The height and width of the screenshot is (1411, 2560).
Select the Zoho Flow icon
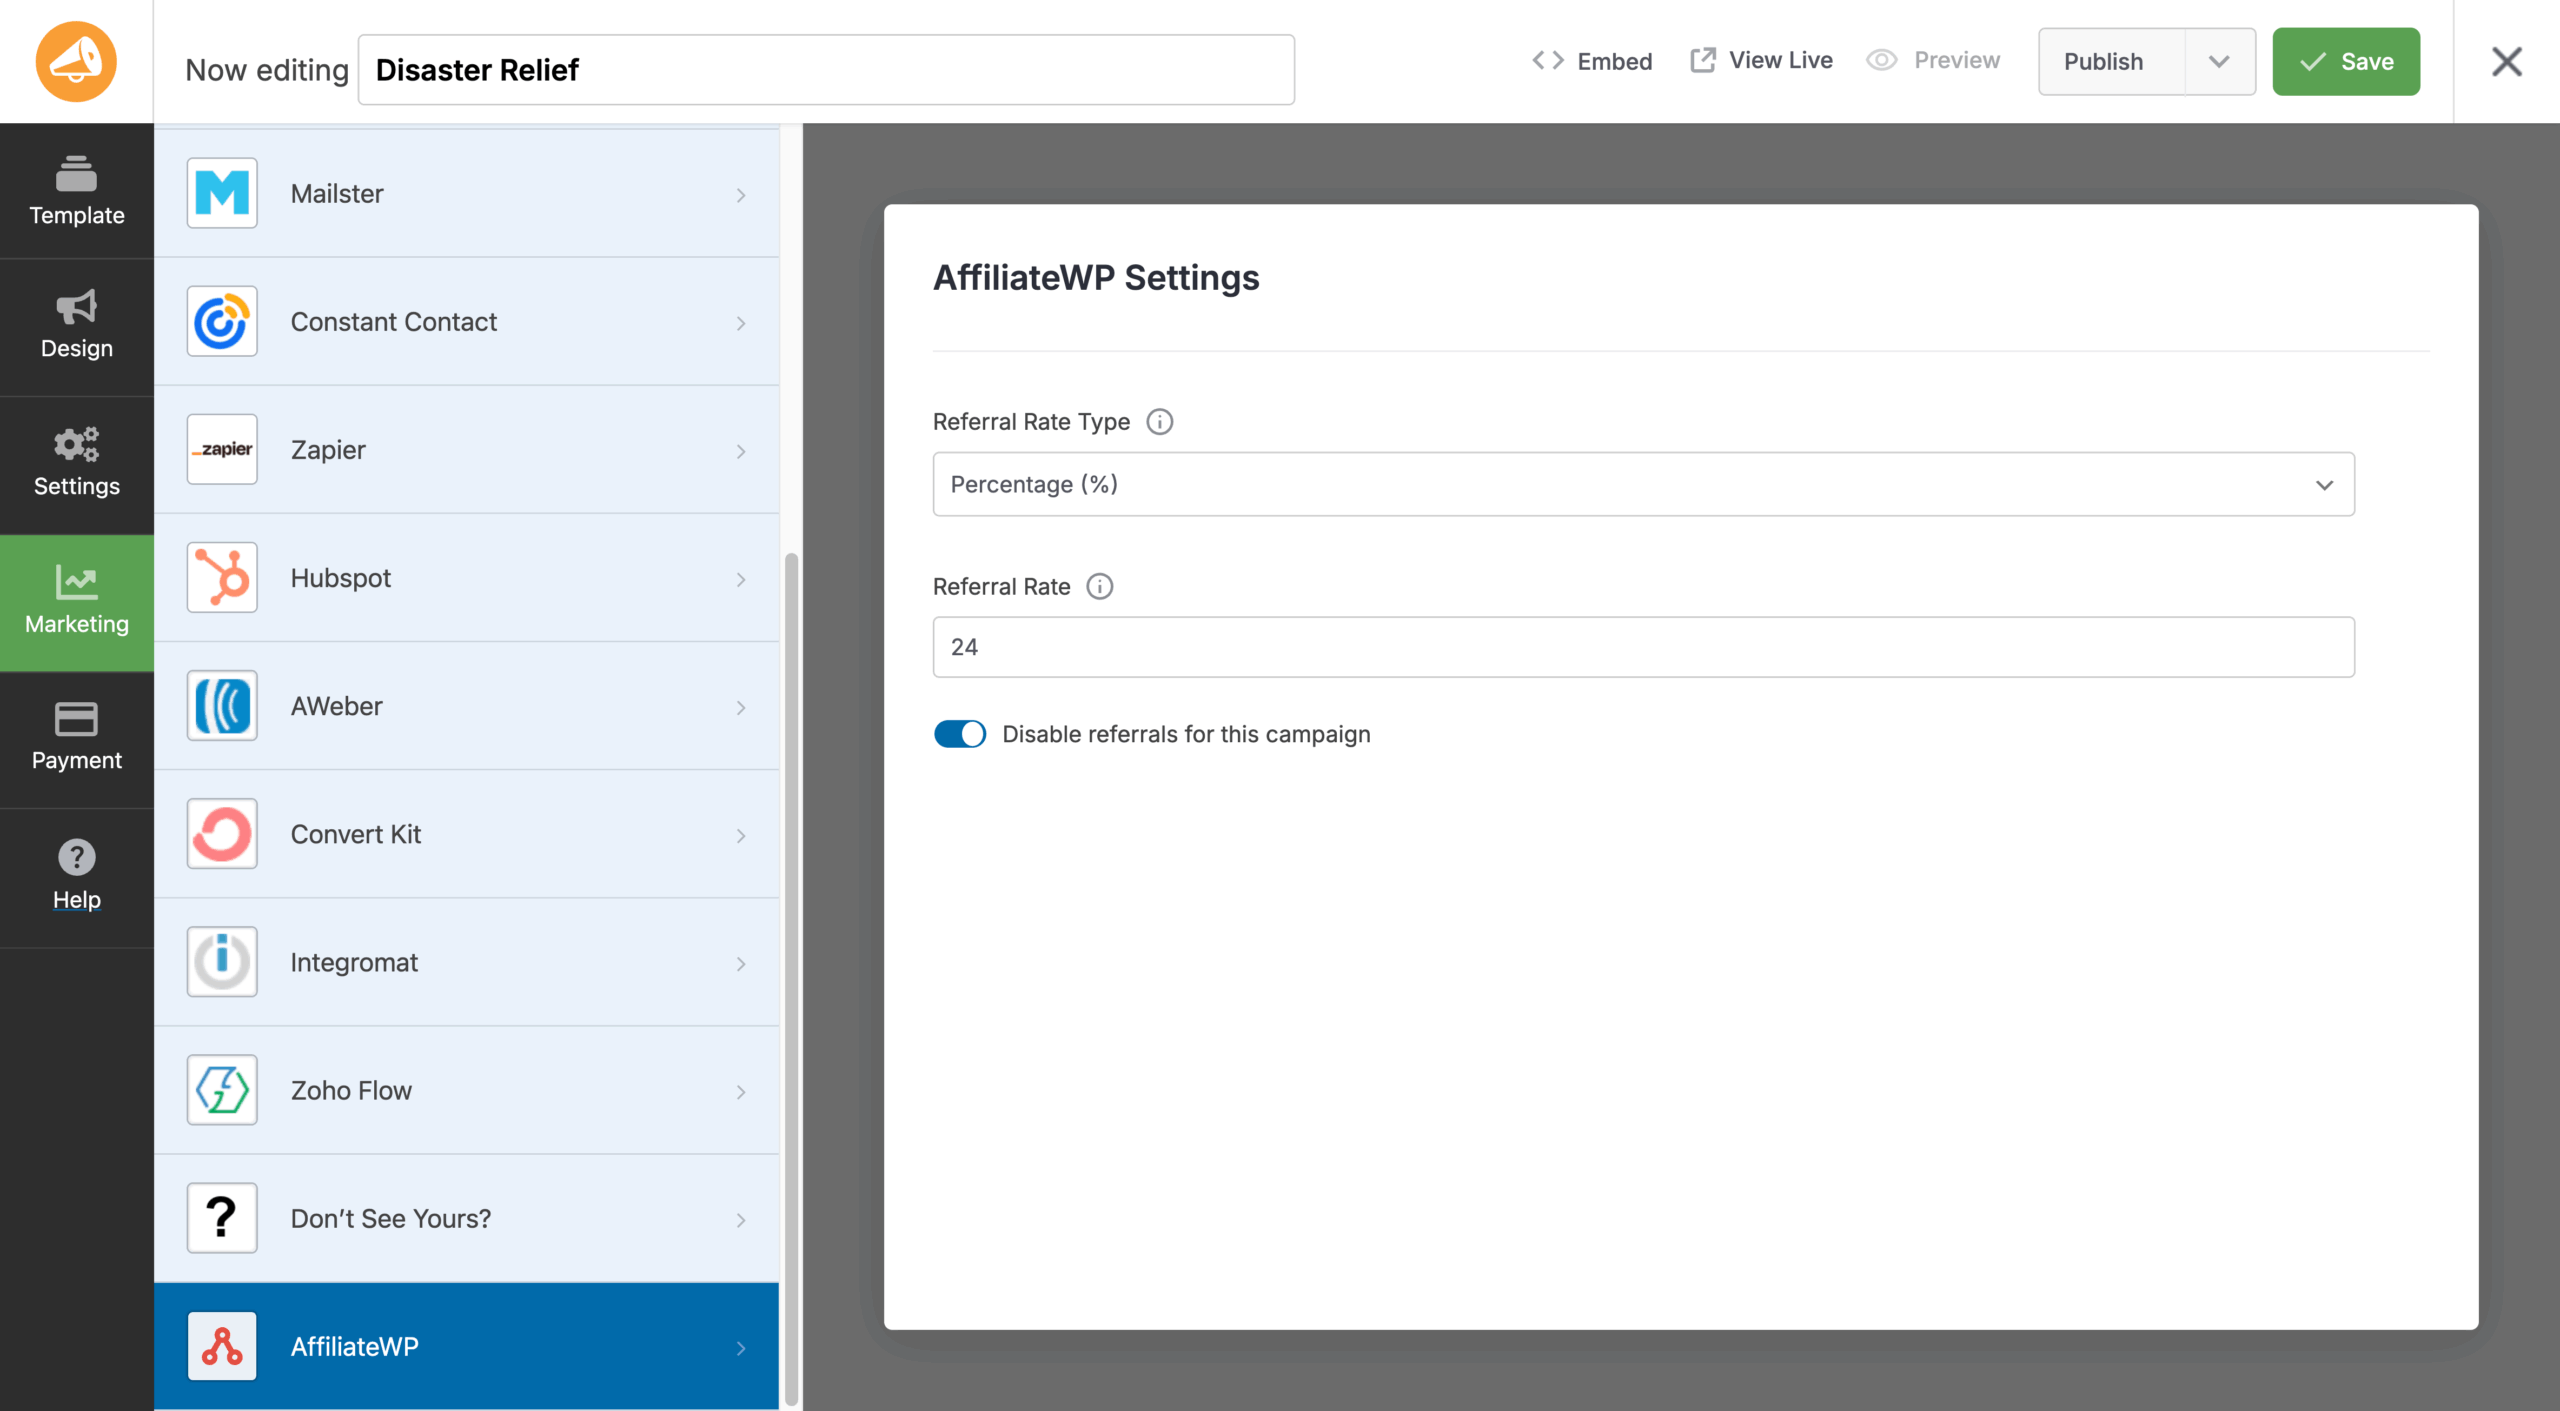point(222,1090)
